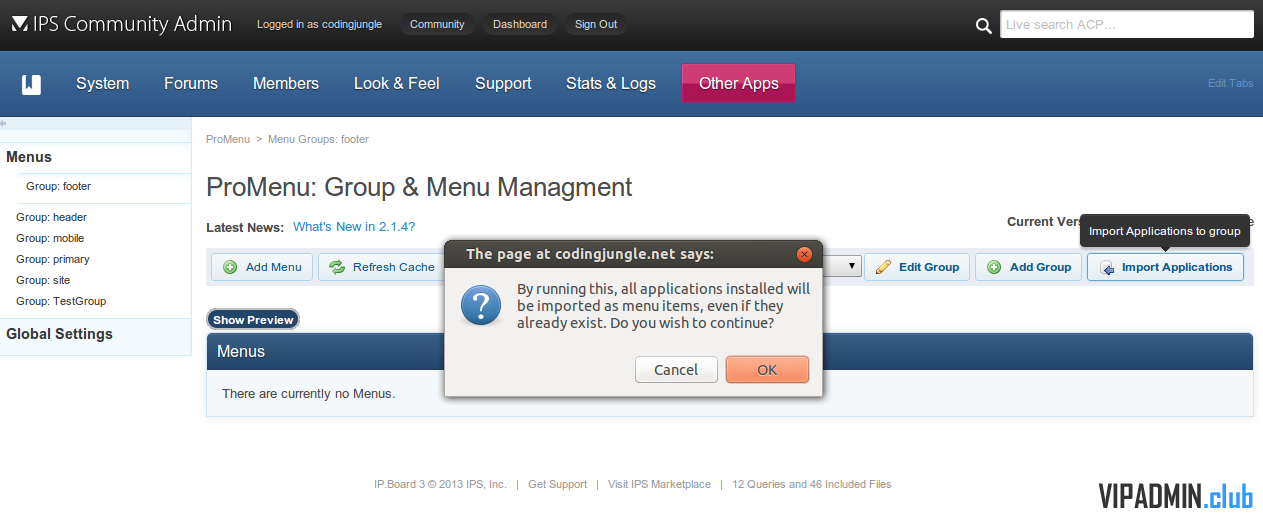Click the search magnifier icon
The image size is (1263, 530).
point(984,25)
